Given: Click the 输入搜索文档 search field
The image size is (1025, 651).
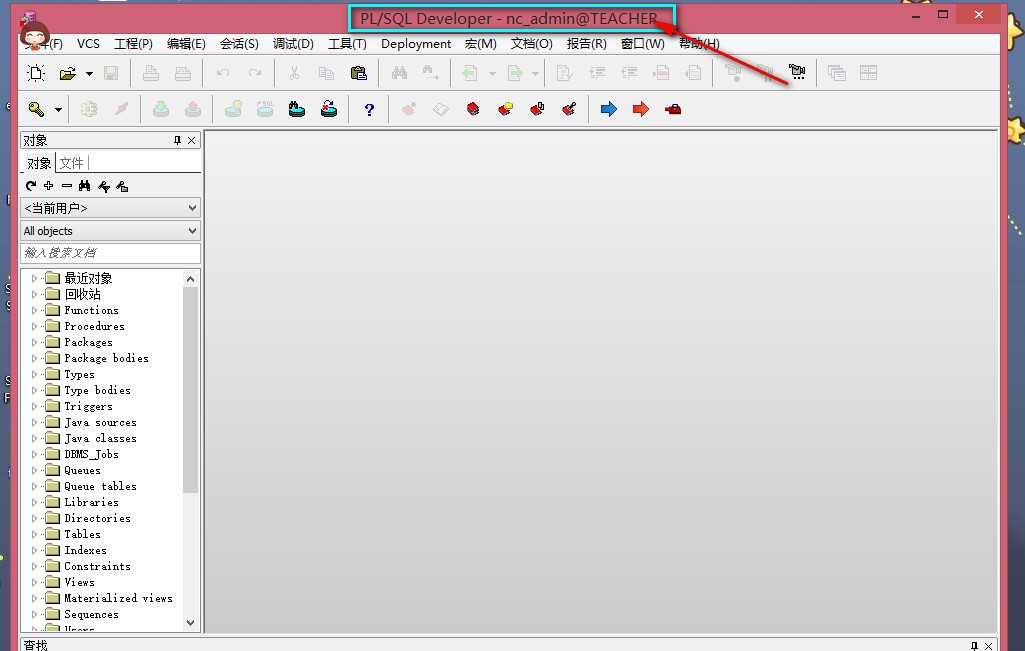Looking at the screenshot, I should click(110, 253).
